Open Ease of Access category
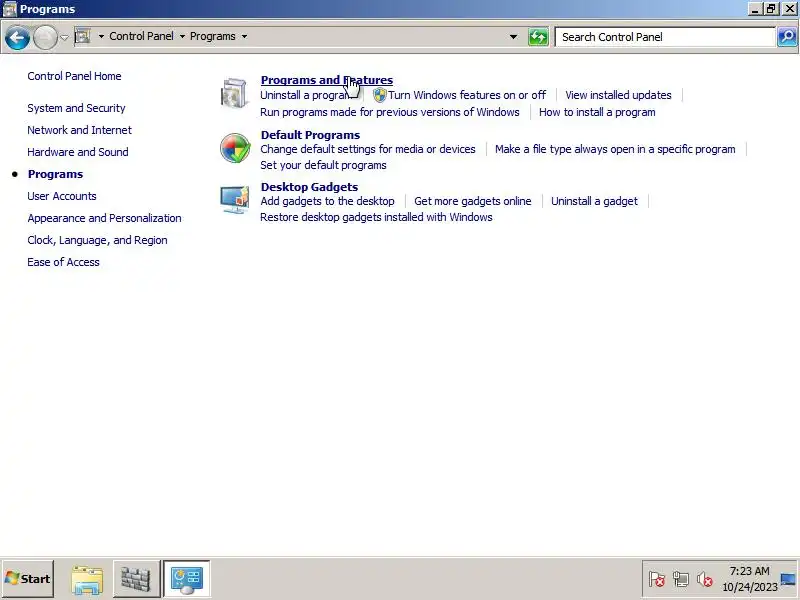This screenshot has height=600, width=800. click(63, 262)
